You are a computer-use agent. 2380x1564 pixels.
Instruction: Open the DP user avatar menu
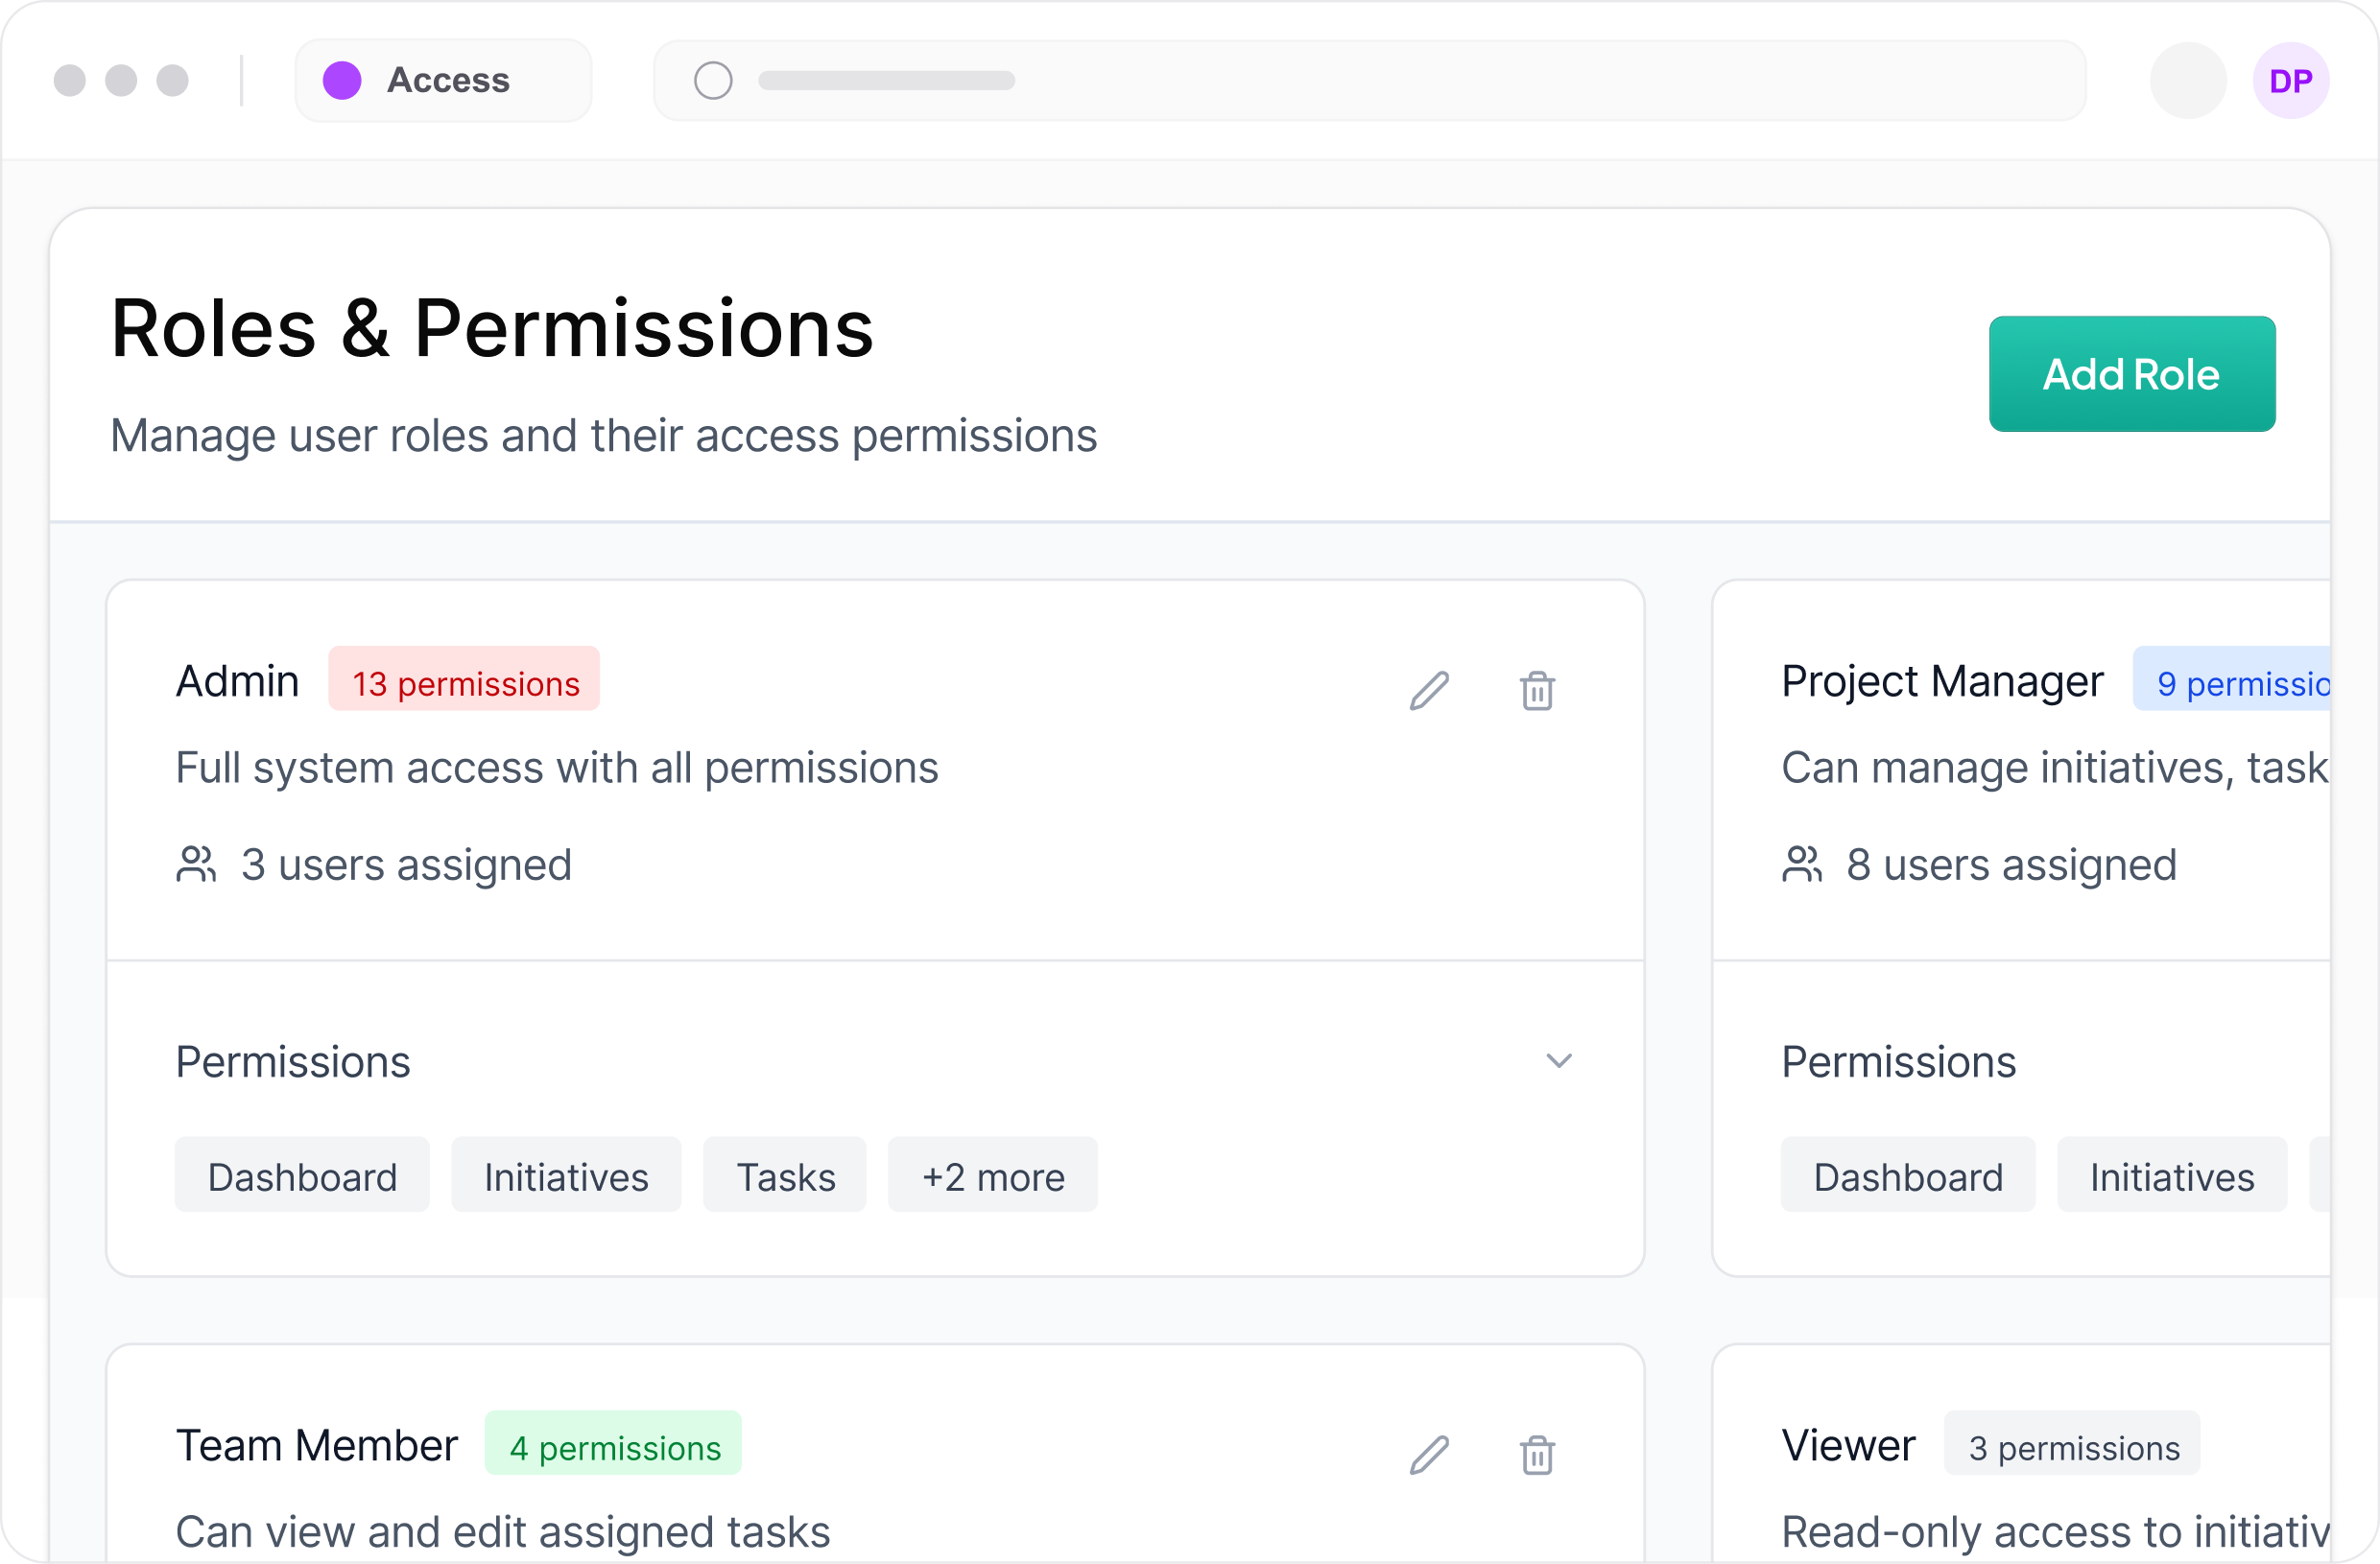(2290, 80)
